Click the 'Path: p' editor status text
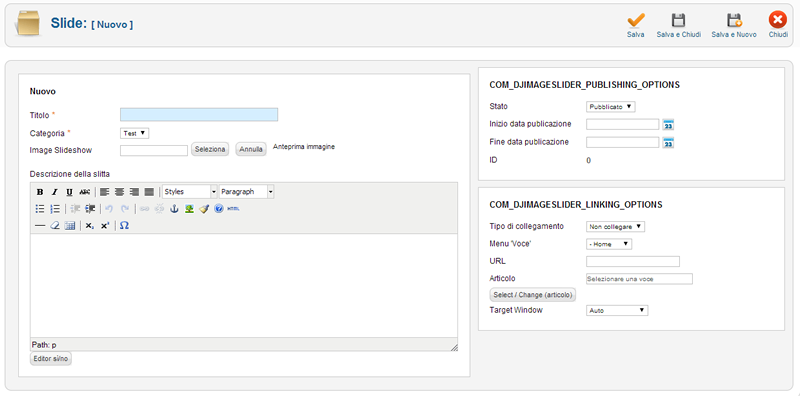The height and width of the screenshot is (396, 800). (44, 345)
